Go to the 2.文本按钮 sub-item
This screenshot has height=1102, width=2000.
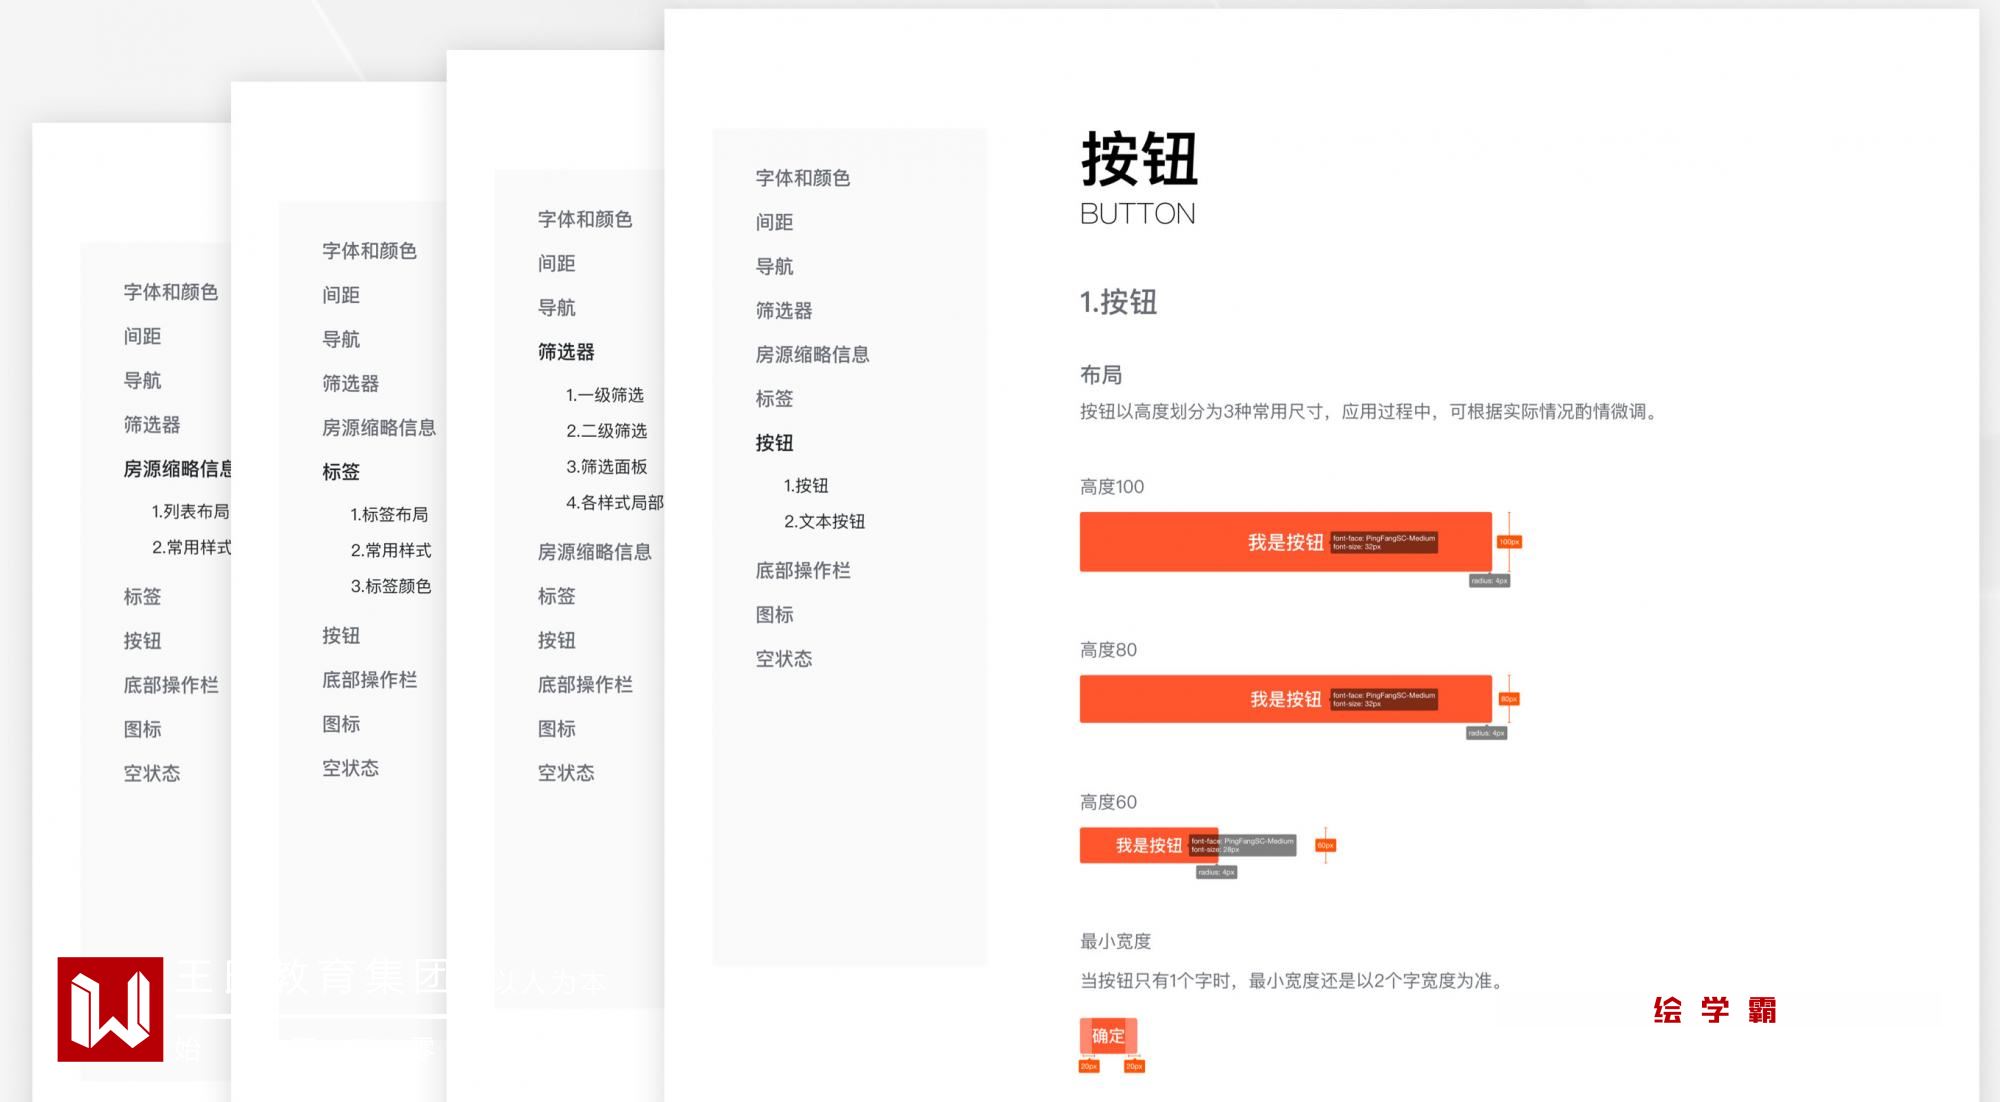[824, 521]
